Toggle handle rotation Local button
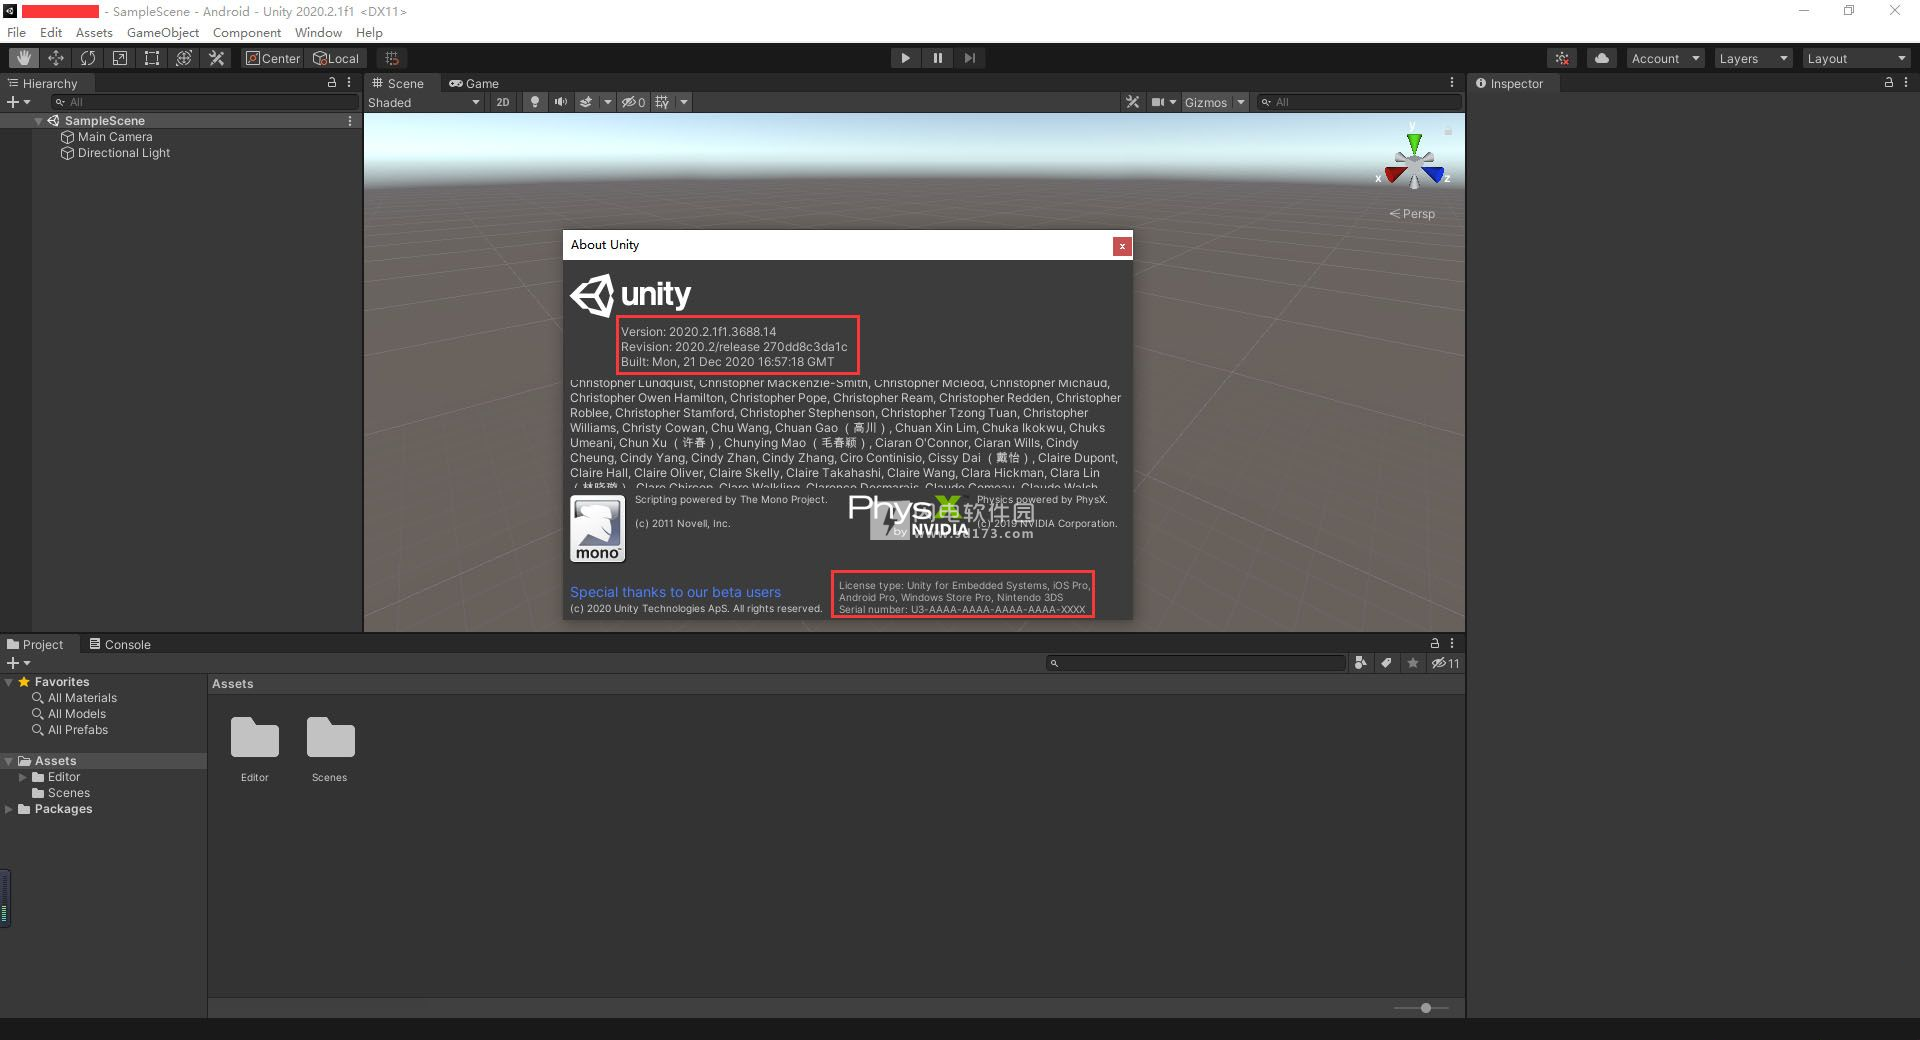The width and height of the screenshot is (1920, 1040). pos(336,58)
